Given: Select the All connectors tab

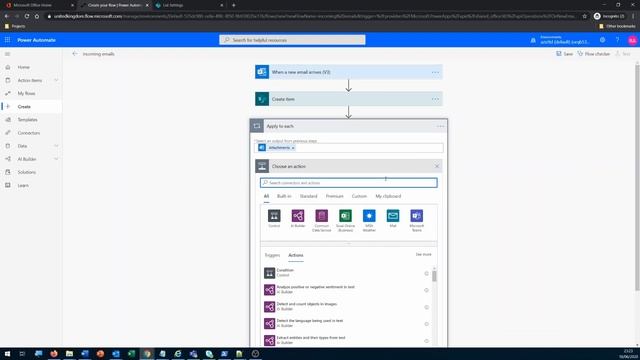Looking at the screenshot, I should tap(266, 196).
